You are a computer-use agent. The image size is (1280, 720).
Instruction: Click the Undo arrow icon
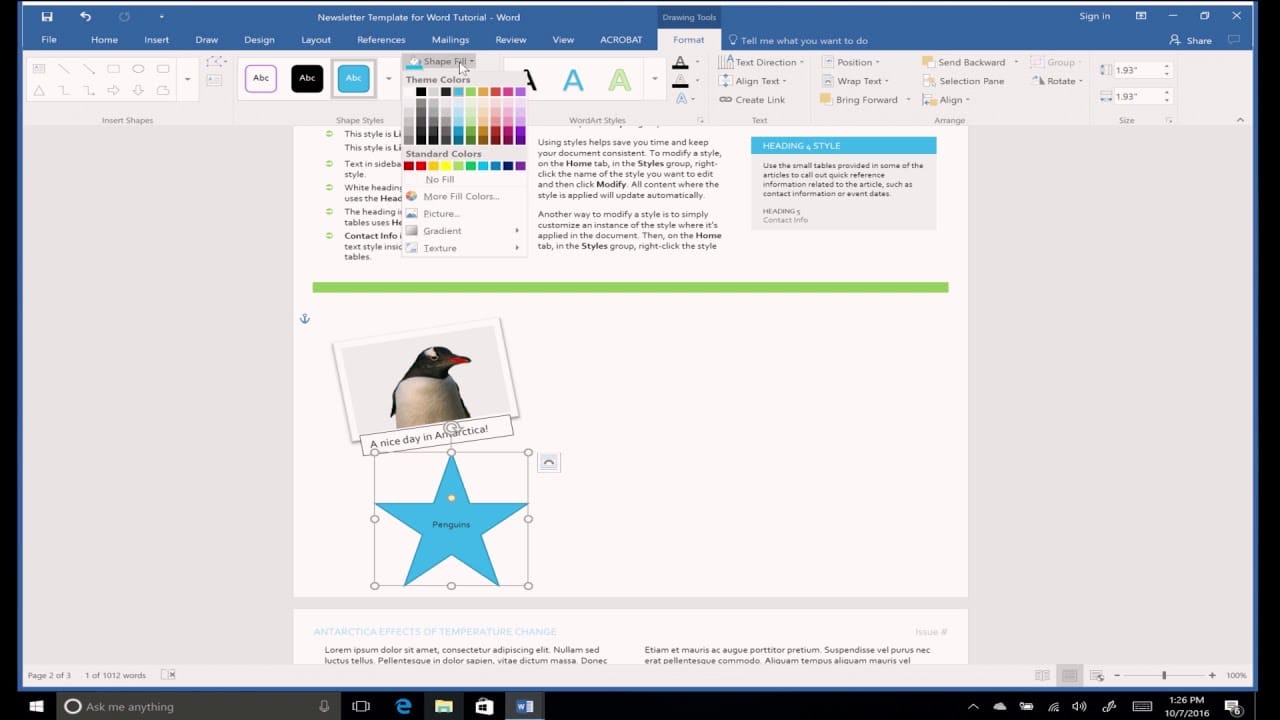[x=85, y=16]
